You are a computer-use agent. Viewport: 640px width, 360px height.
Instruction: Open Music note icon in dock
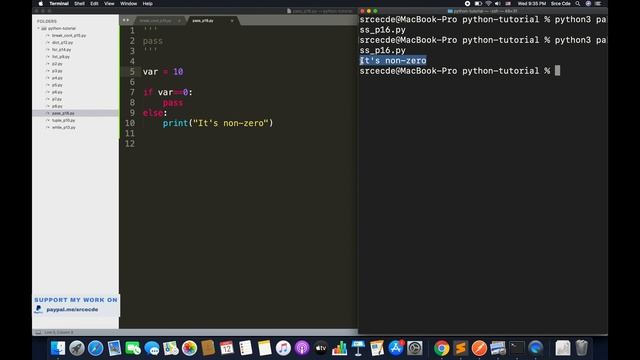tap(283, 348)
